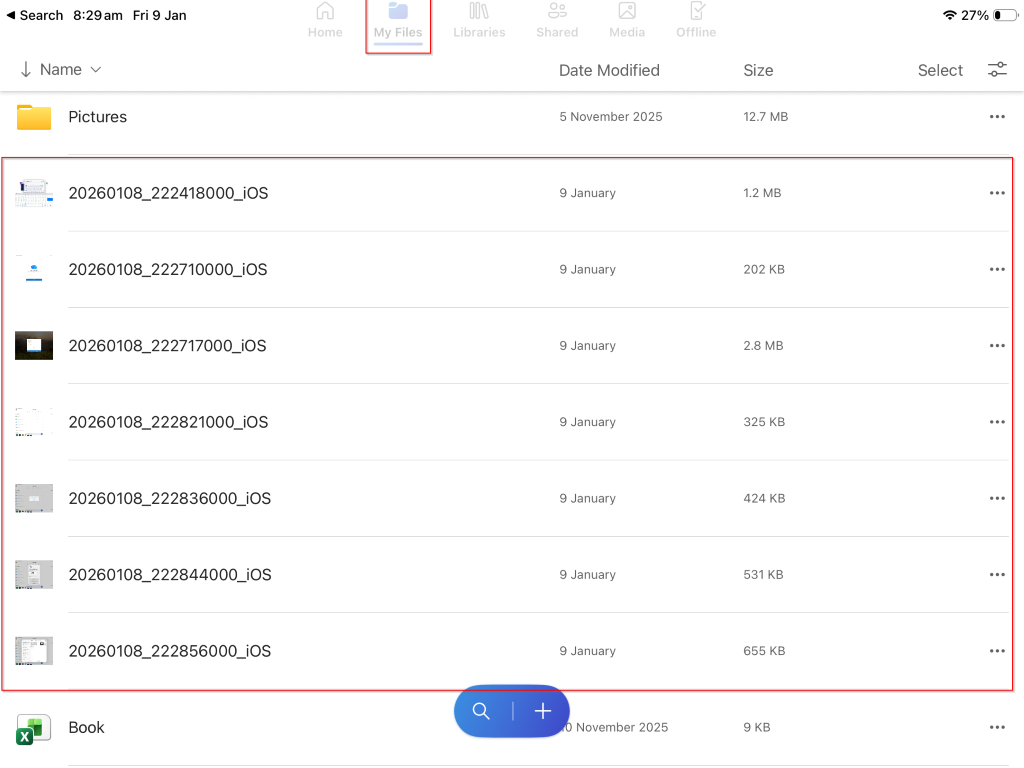
Task: Open thumbnail of 20260108_222844000_iOS
Action: tap(34, 575)
